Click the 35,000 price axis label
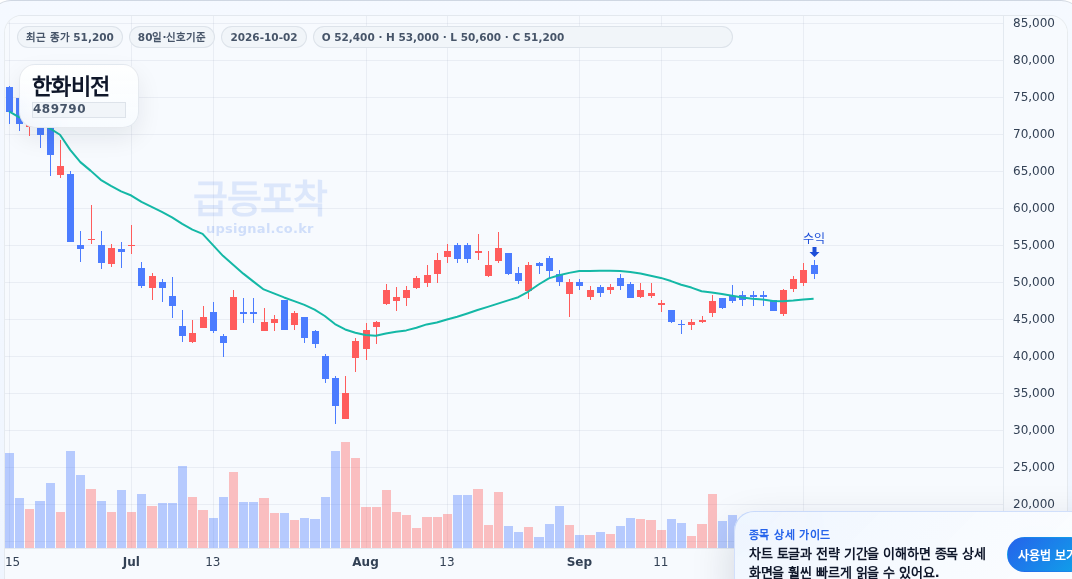The width and height of the screenshot is (1072, 579). pyautogui.click(x=1034, y=392)
